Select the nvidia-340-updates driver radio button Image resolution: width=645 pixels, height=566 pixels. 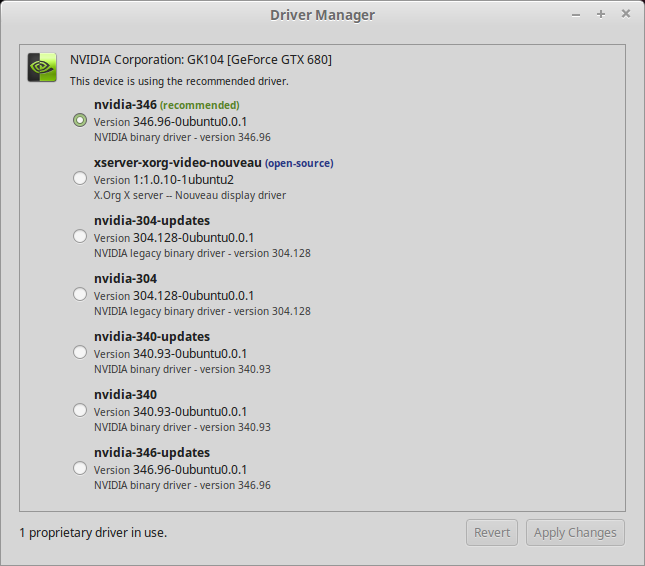click(80, 352)
